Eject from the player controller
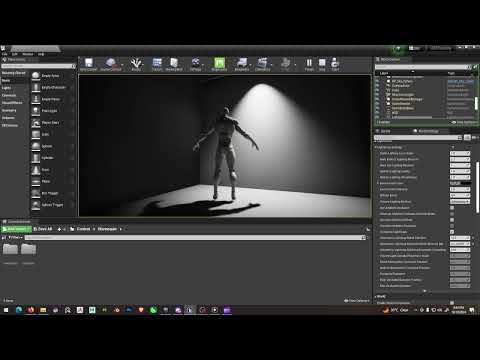Image resolution: width=480 pixels, height=360 pixels. [335, 63]
